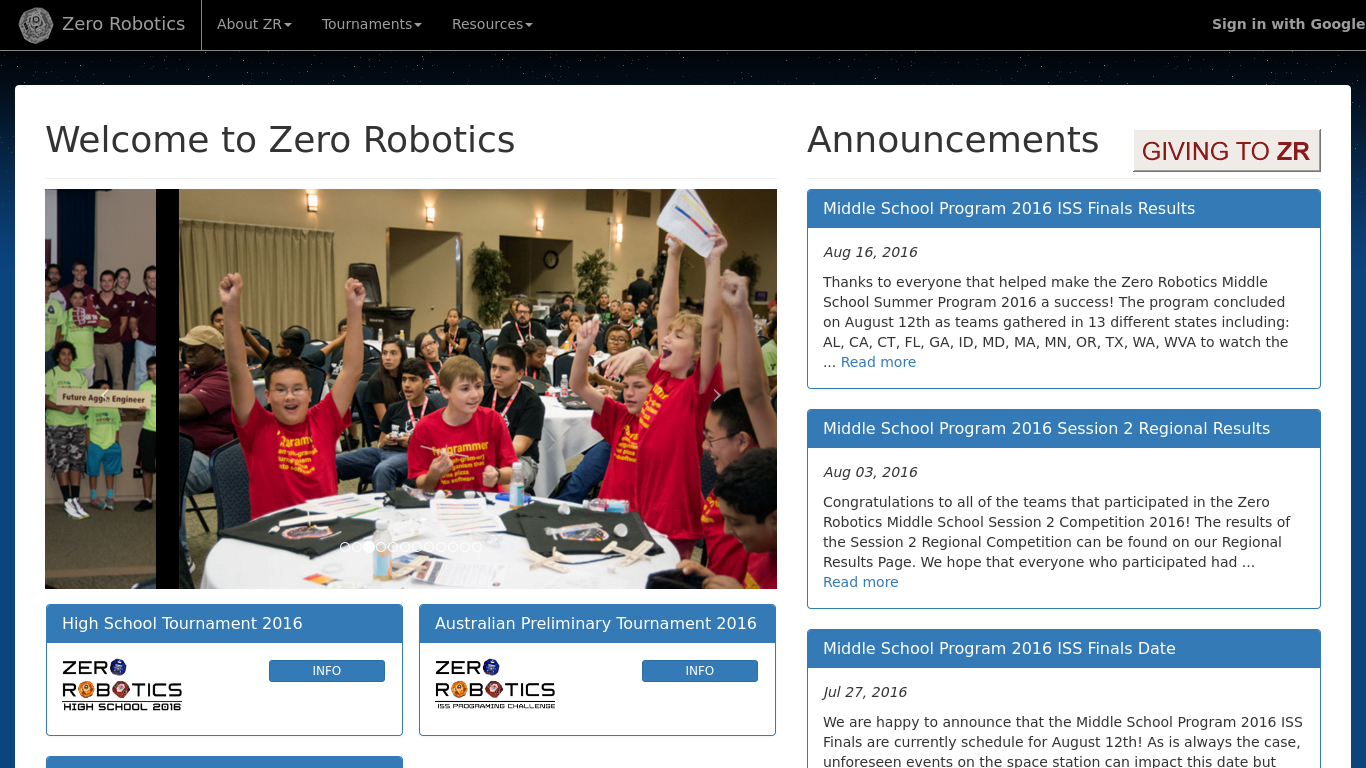
Task: Click the GIVING TO ZR button
Action: point(1226,151)
